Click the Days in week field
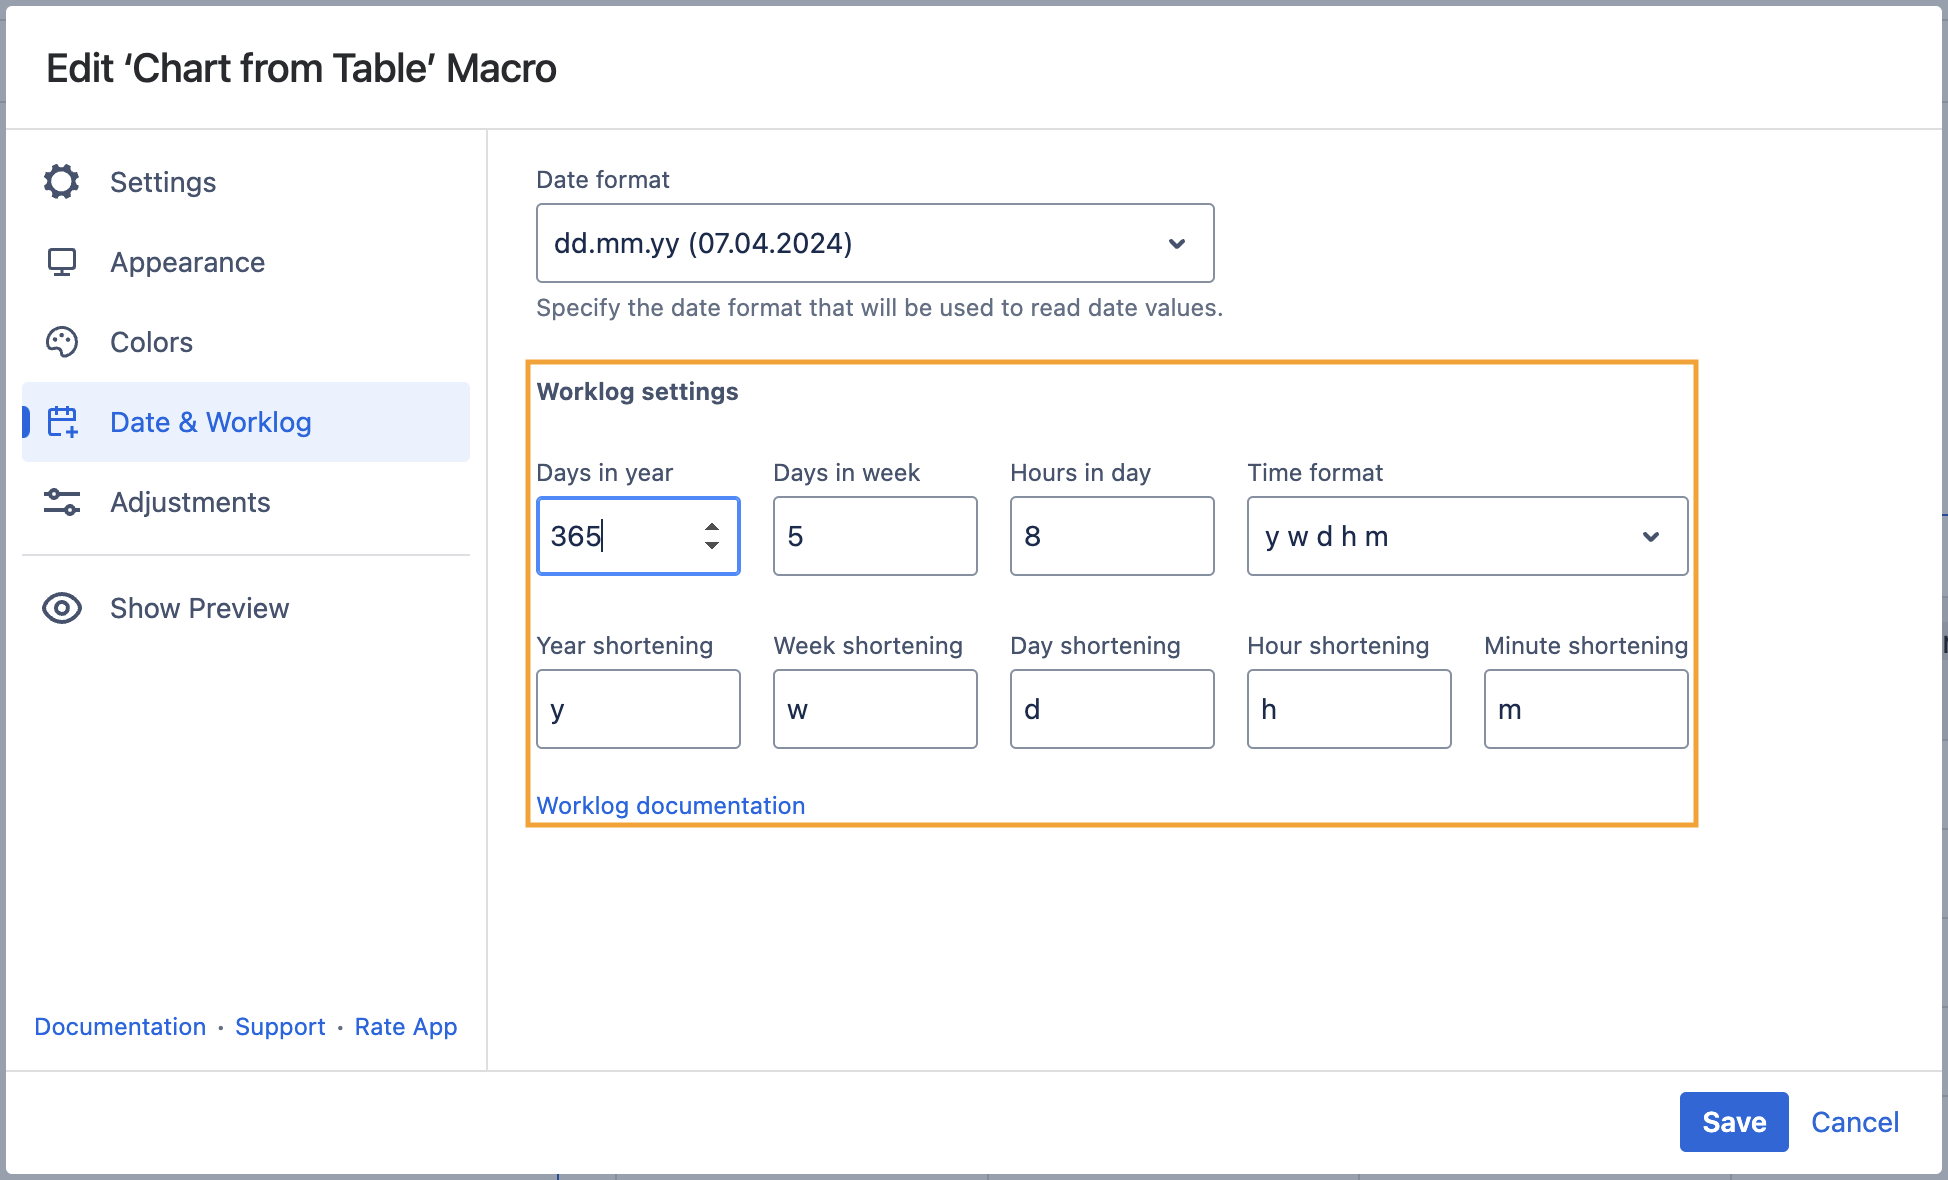This screenshot has height=1180, width=1948. (x=875, y=536)
